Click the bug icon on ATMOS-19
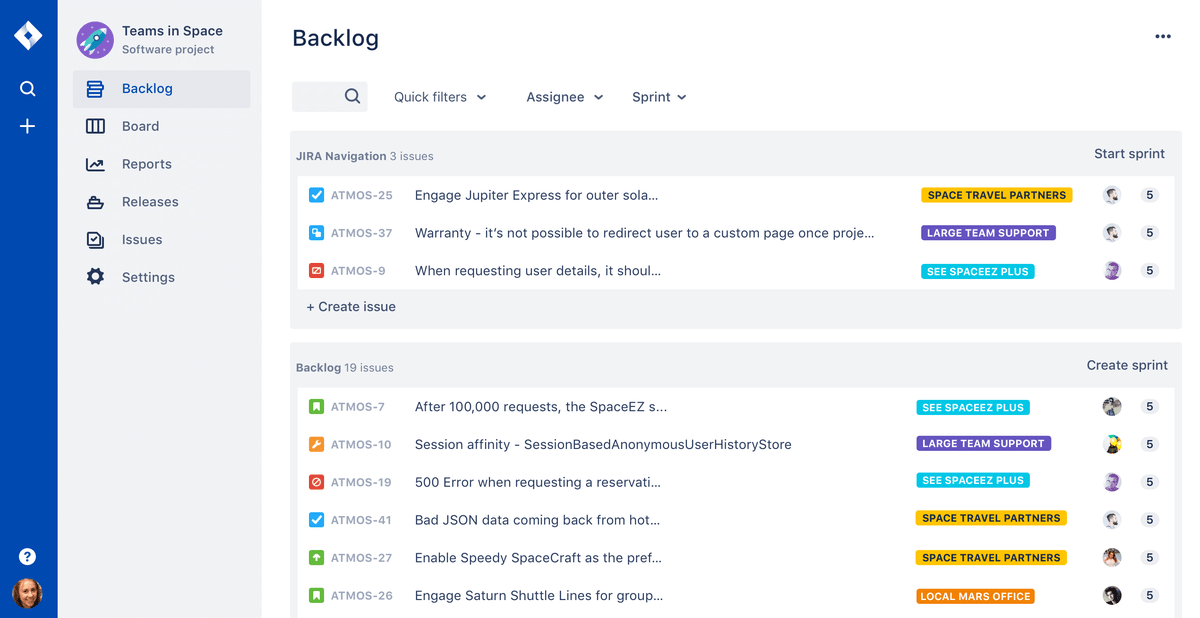The width and height of the screenshot is (1200, 618). [x=316, y=481]
